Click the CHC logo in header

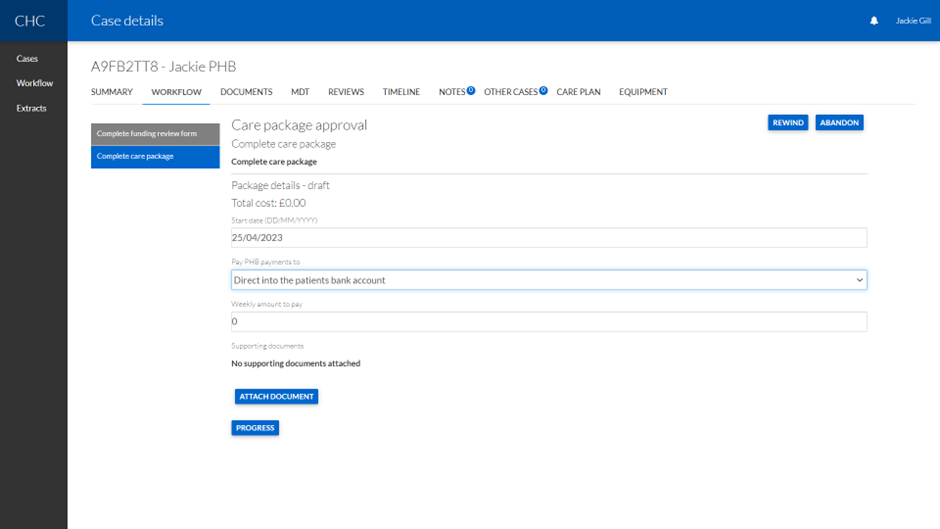click(x=30, y=21)
